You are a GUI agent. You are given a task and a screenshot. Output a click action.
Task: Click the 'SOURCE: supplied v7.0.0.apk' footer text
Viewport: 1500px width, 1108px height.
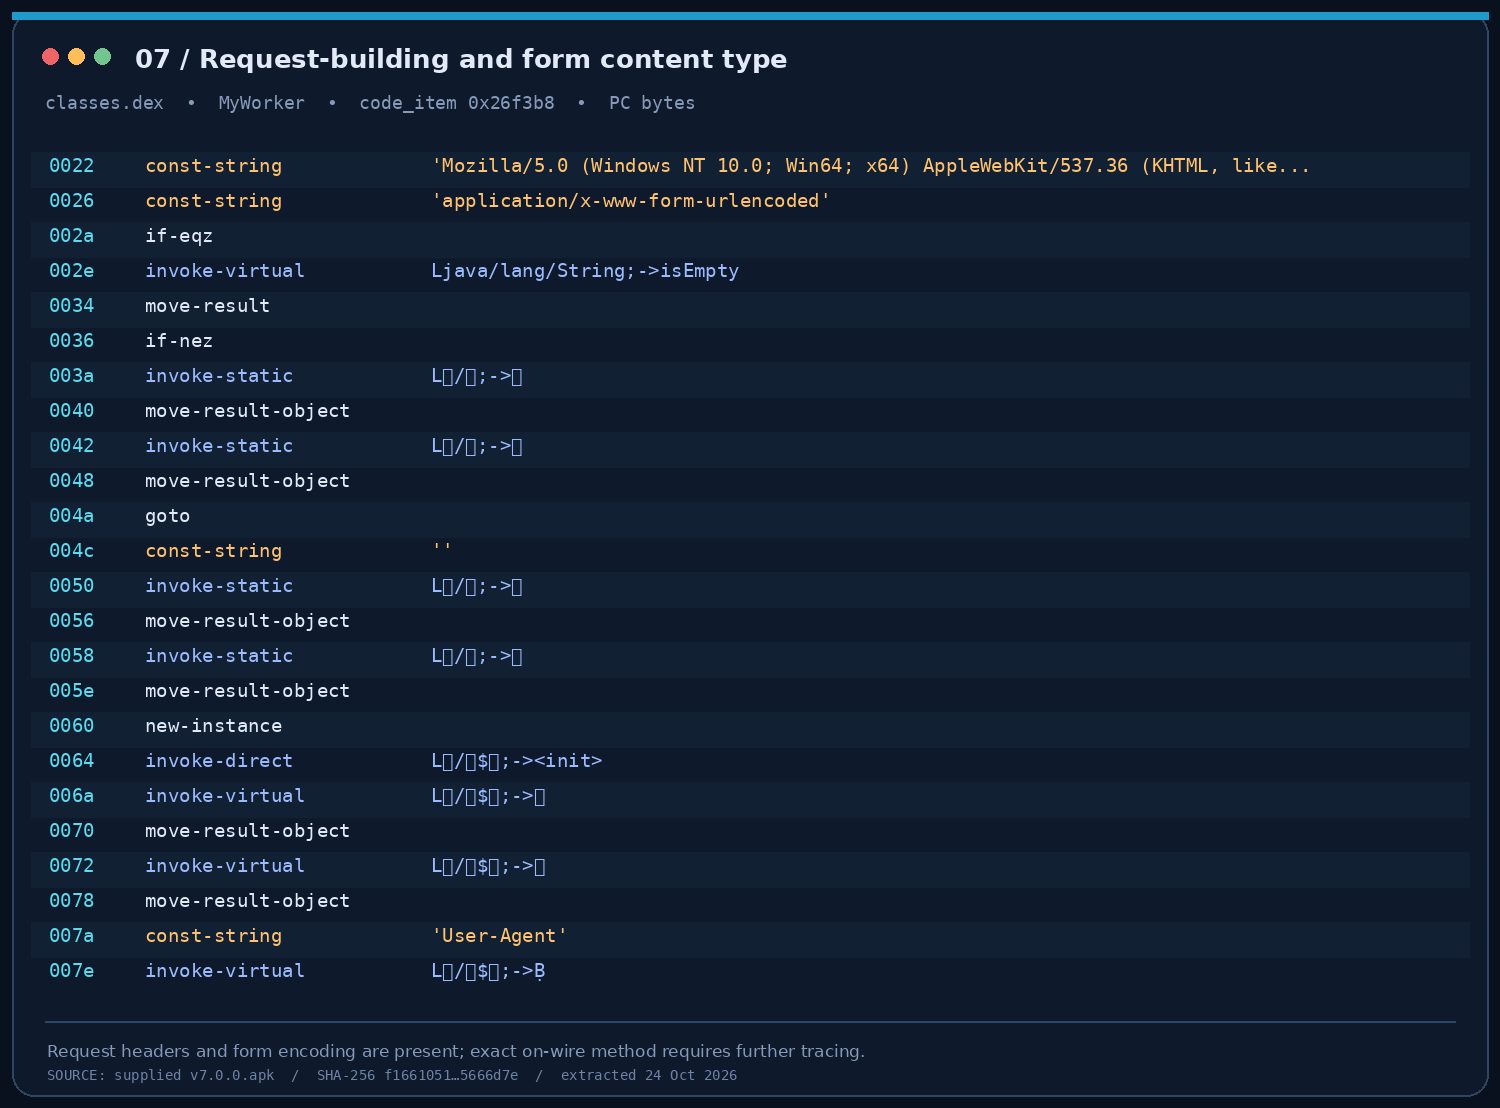pyautogui.click(x=161, y=1076)
